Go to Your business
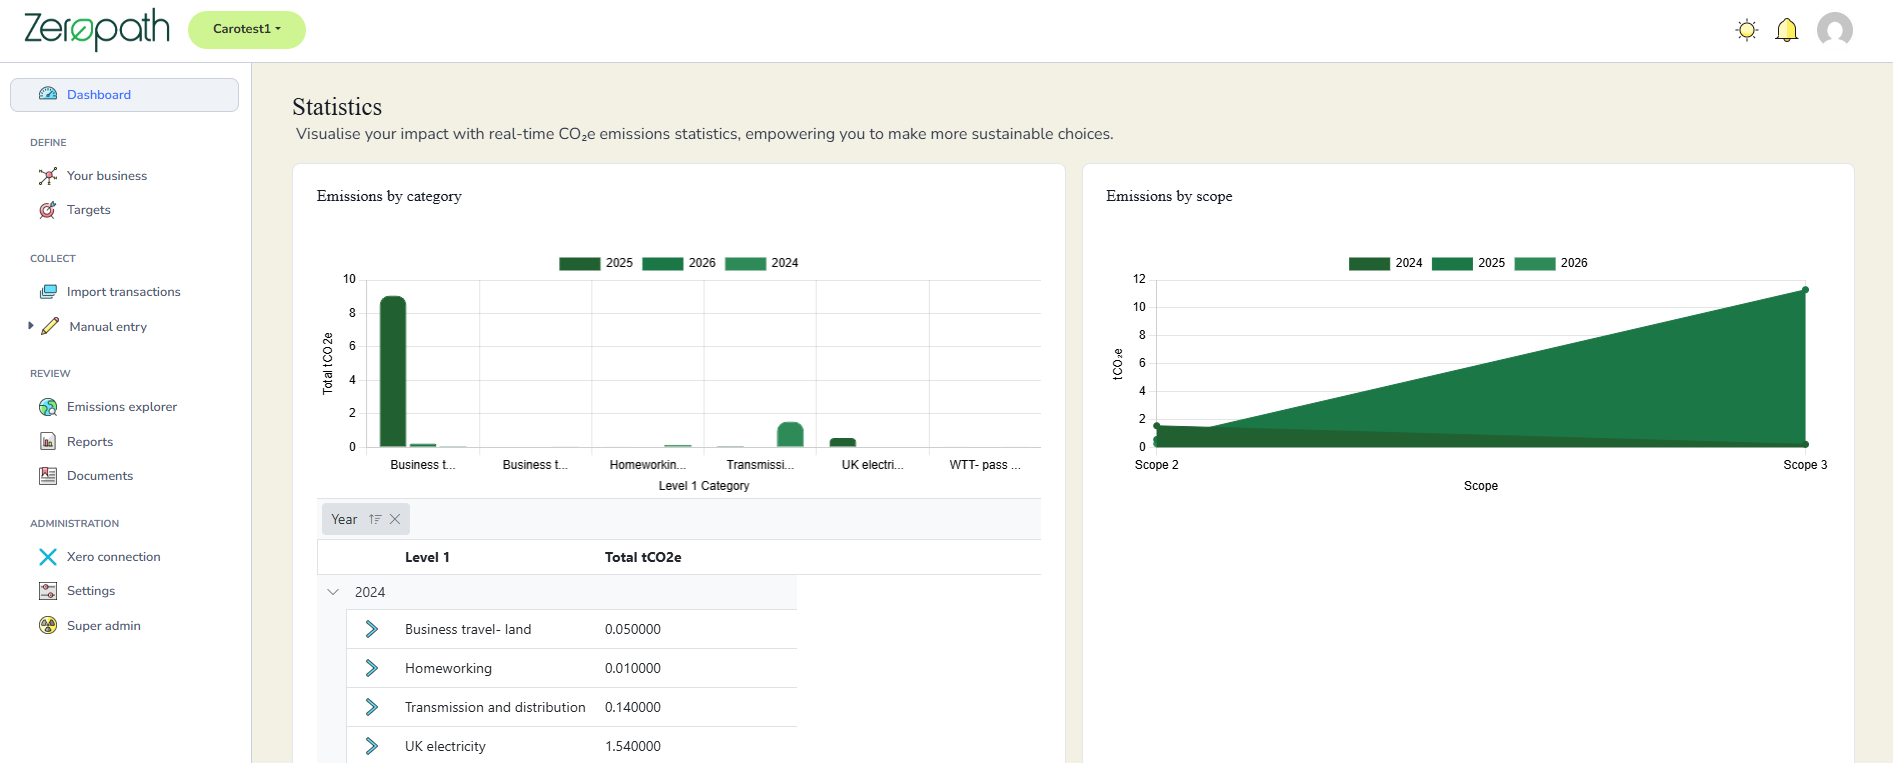This screenshot has height=763, width=1893. (107, 176)
